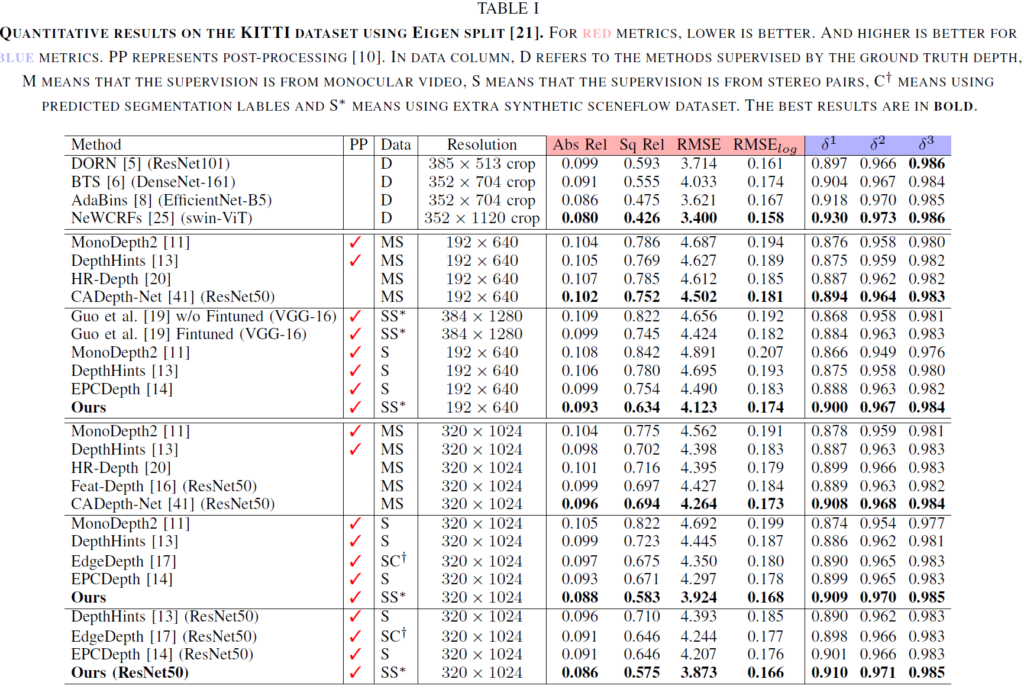Select the checkmark beside EPCDepth (ResNet50)
This screenshot has height=692, width=1024.
pos(358,654)
